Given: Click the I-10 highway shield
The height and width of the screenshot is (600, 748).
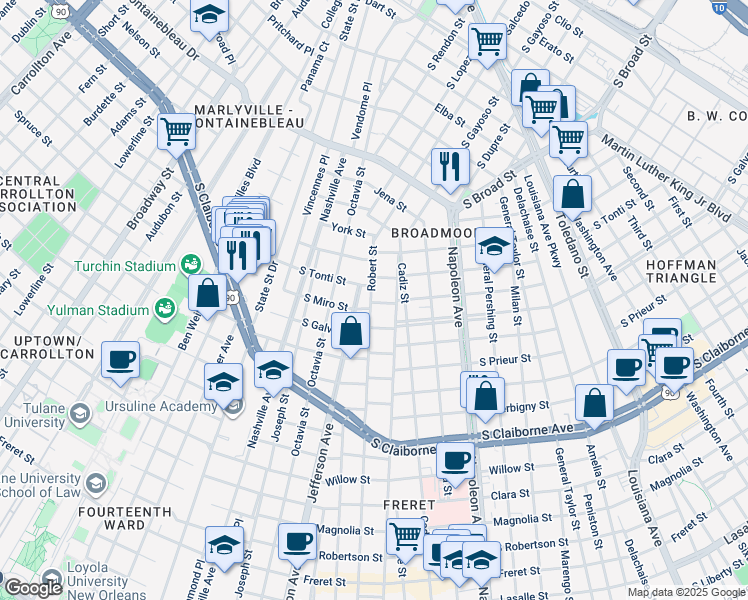Looking at the screenshot, I should (x=719, y=7).
